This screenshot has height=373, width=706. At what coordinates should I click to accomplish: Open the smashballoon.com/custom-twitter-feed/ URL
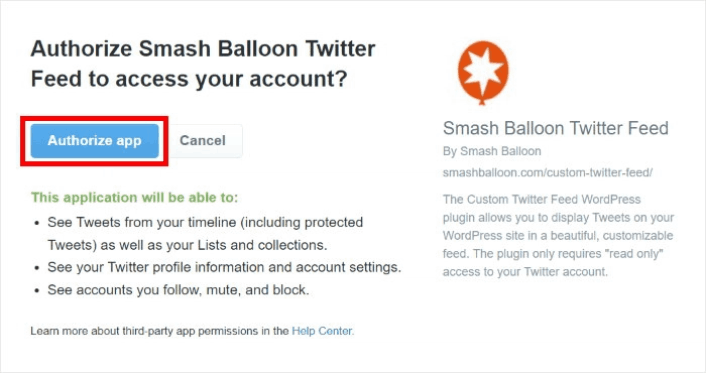coord(548,173)
